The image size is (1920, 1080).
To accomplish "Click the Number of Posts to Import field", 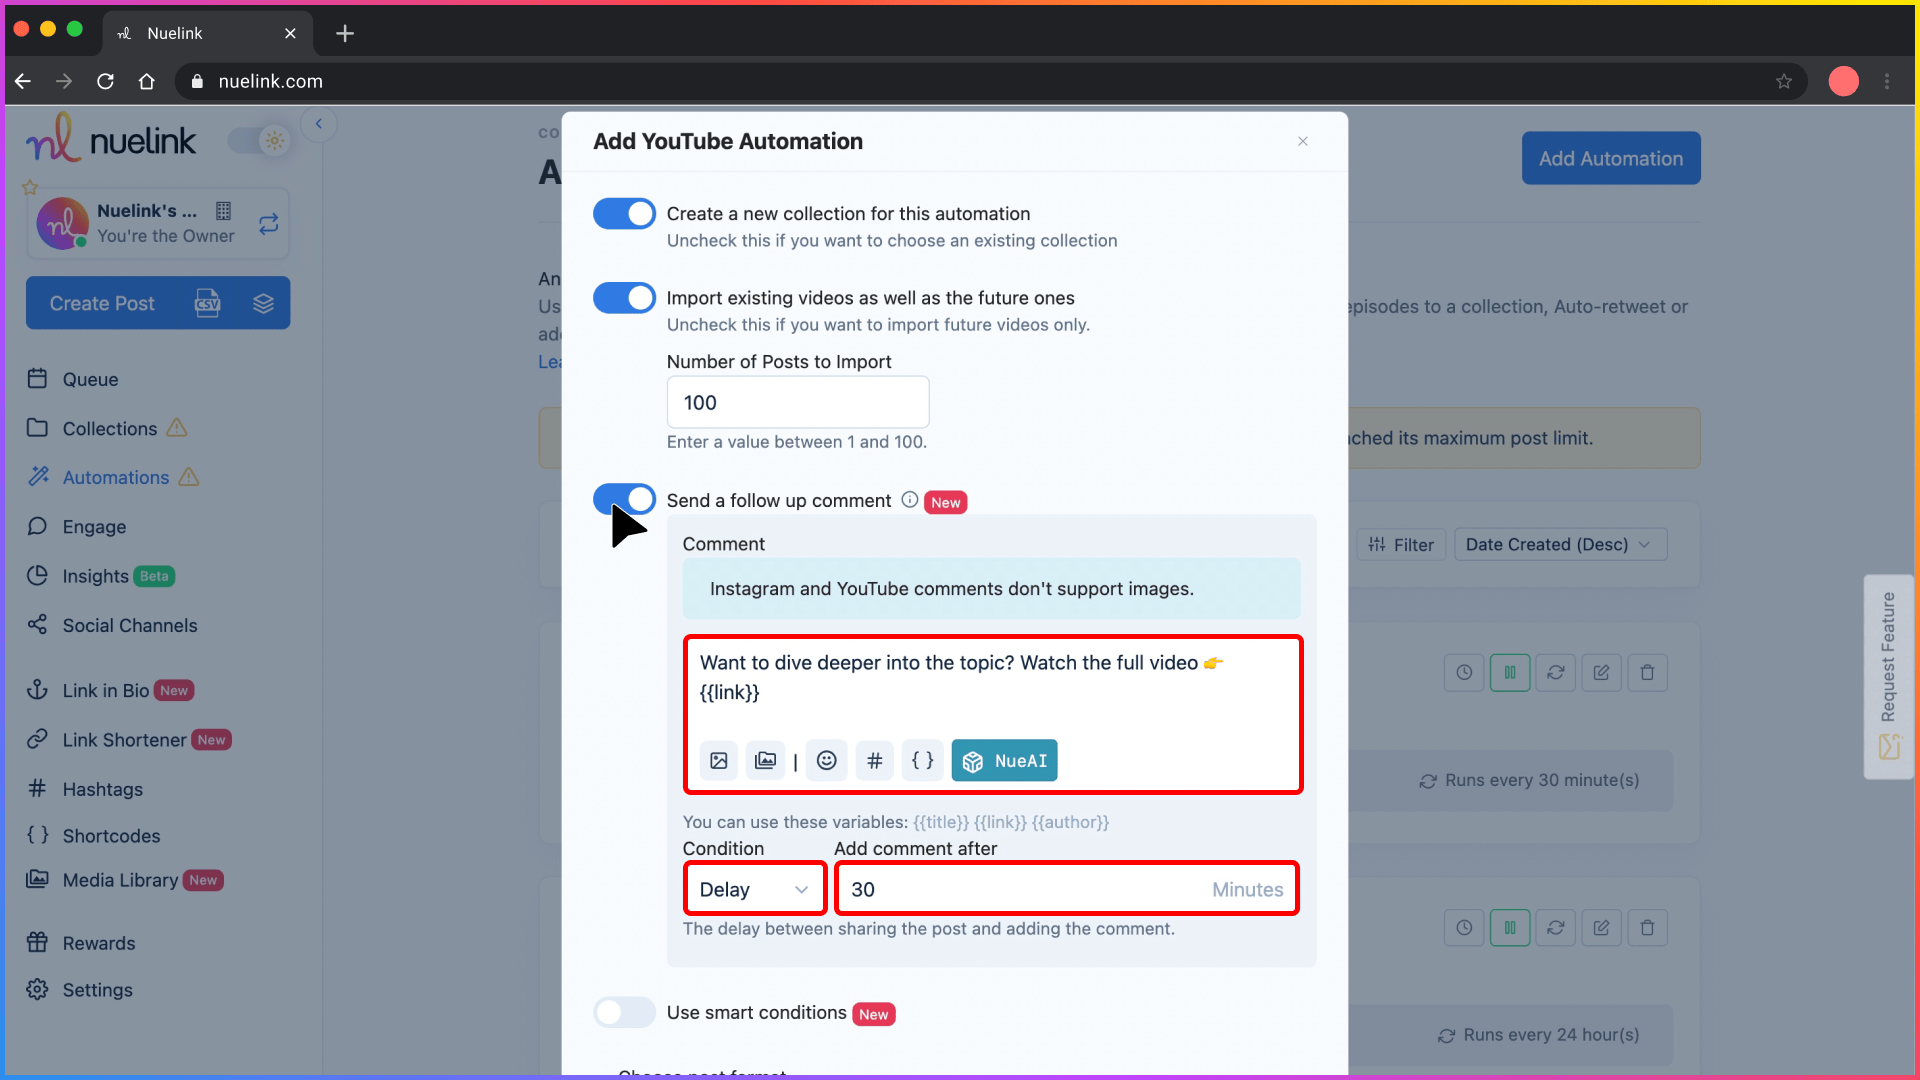I will [798, 402].
